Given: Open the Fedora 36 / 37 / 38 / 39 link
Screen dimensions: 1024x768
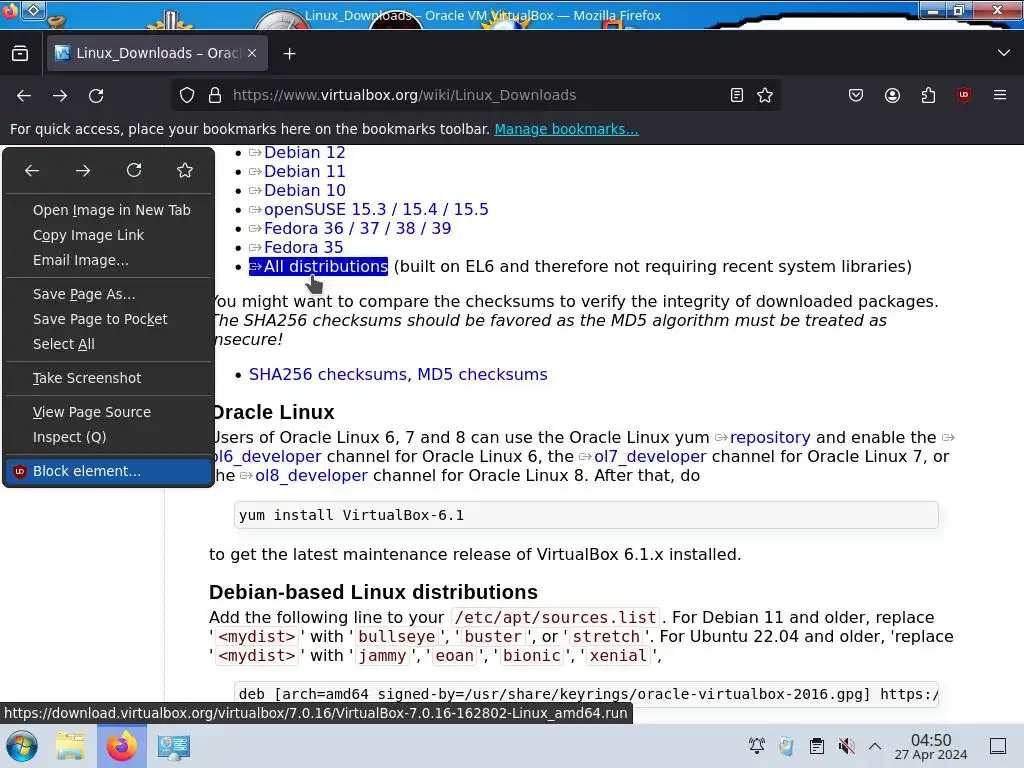Looking at the screenshot, I should [357, 228].
